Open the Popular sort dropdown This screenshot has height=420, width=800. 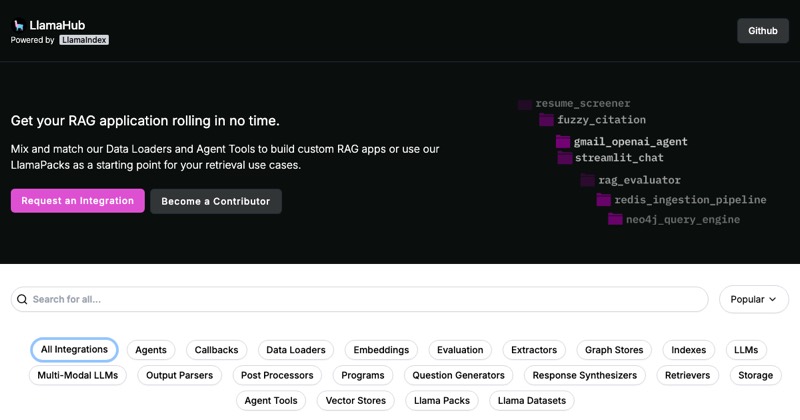pos(754,299)
